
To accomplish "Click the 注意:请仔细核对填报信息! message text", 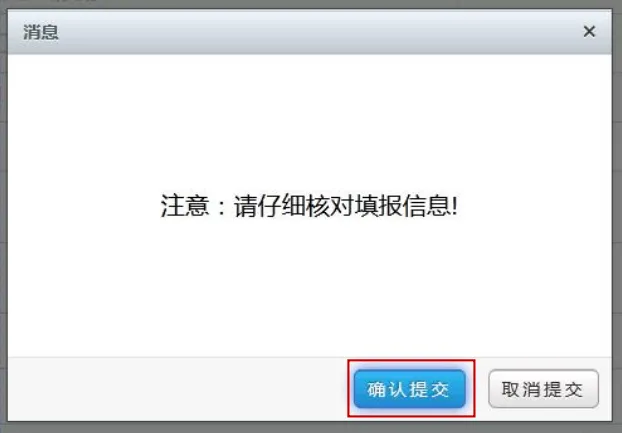I will point(309,206).
